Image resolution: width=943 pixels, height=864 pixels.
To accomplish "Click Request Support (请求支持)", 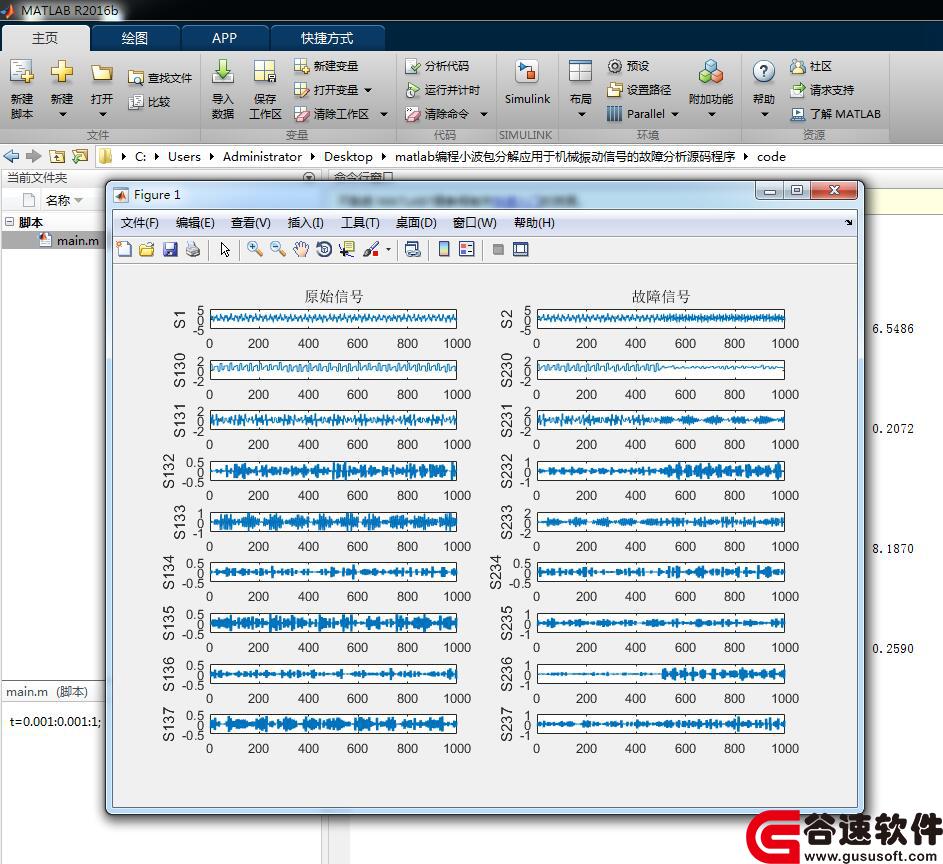I will coord(822,90).
